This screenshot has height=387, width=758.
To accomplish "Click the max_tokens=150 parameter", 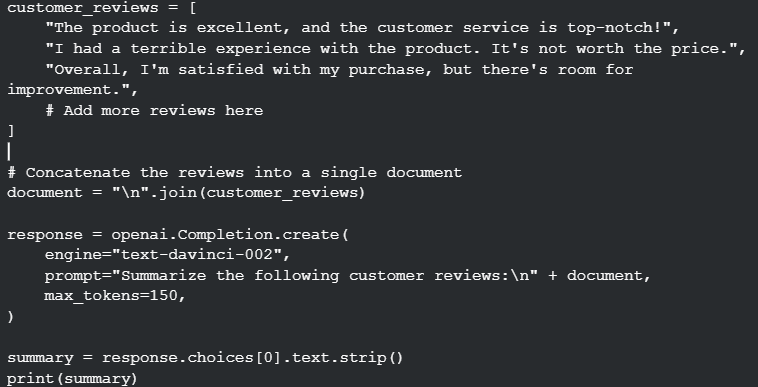I will click(111, 295).
